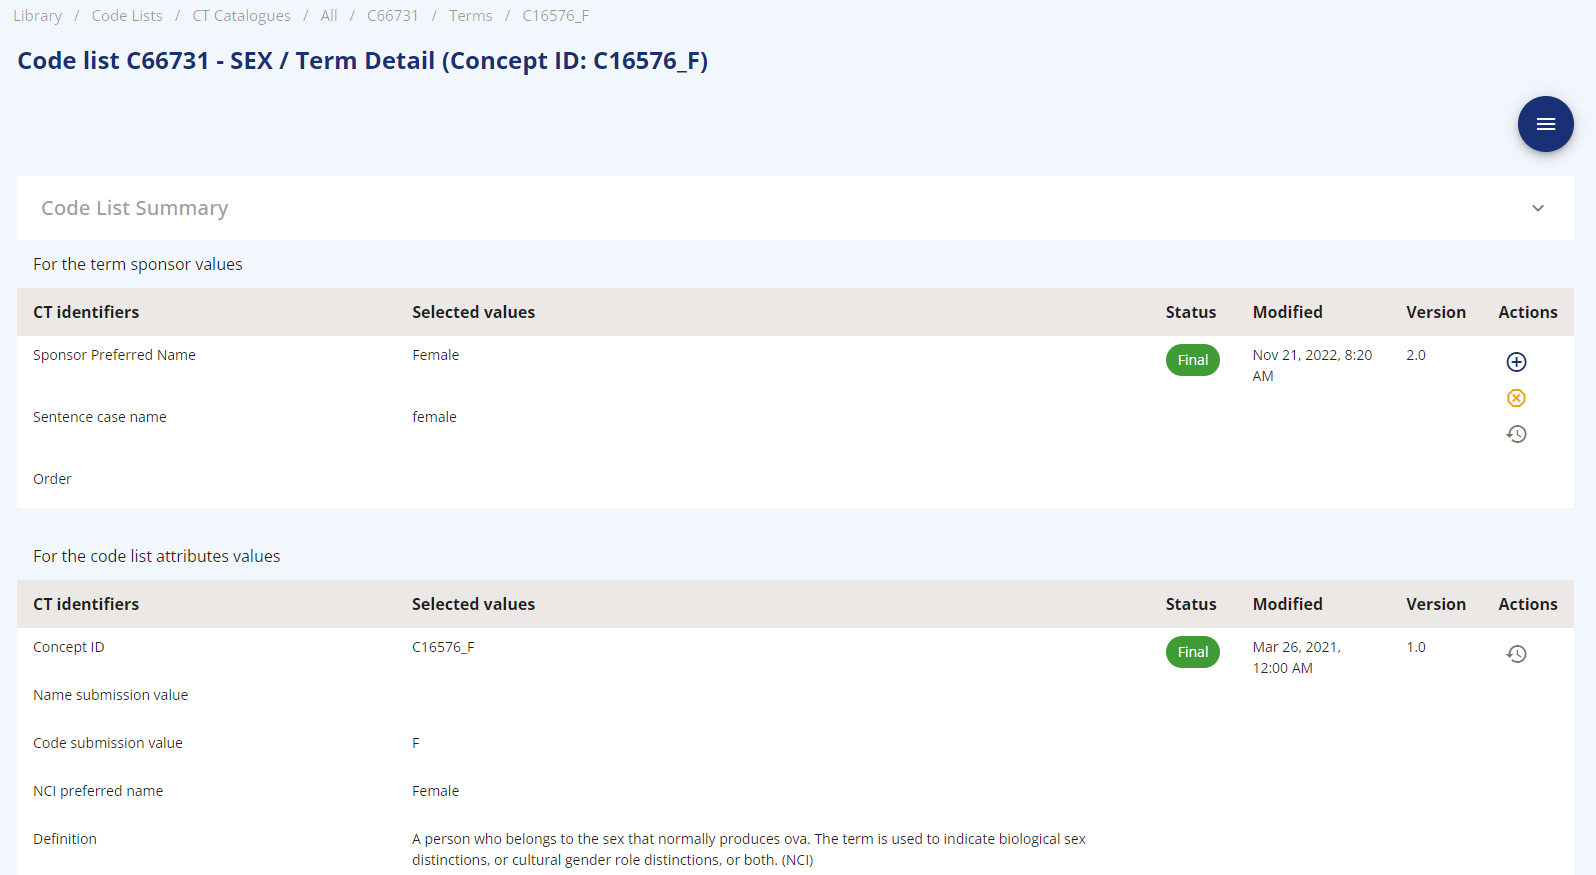Image resolution: width=1596 pixels, height=875 pixels.
Task: Click the version value 2.0
Action: tap(1416, 355)
